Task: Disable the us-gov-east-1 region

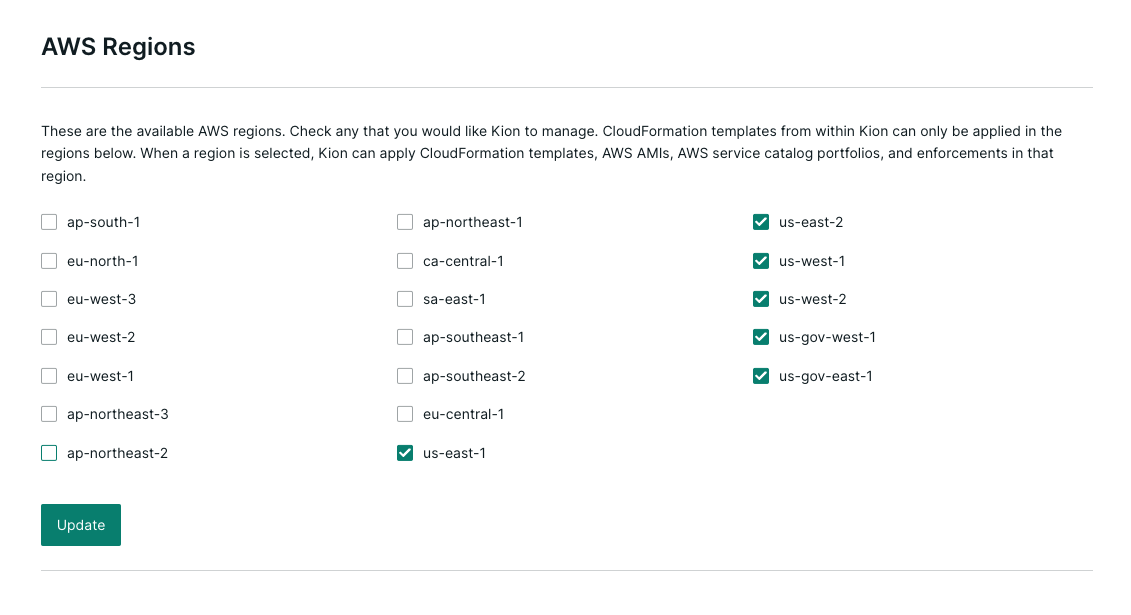Action: (761, 376)
